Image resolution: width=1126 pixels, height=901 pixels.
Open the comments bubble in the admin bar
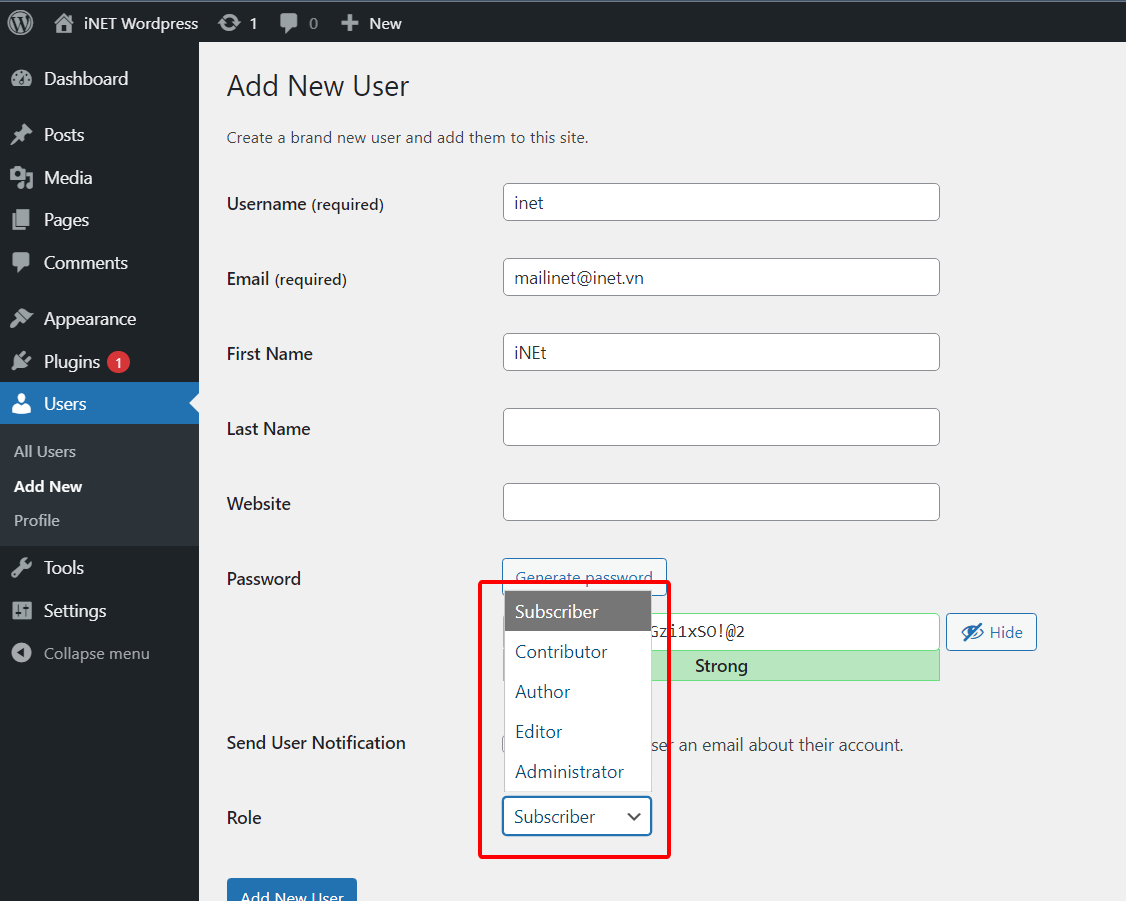point(289,23)
